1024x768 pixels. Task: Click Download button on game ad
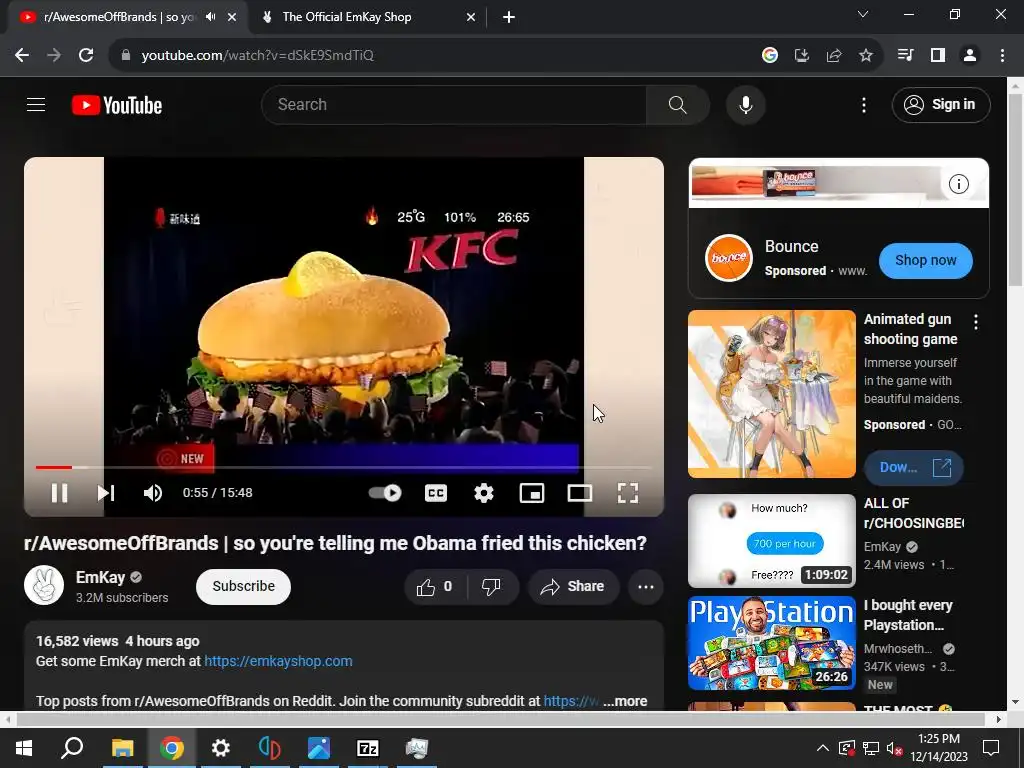(913, 468)
